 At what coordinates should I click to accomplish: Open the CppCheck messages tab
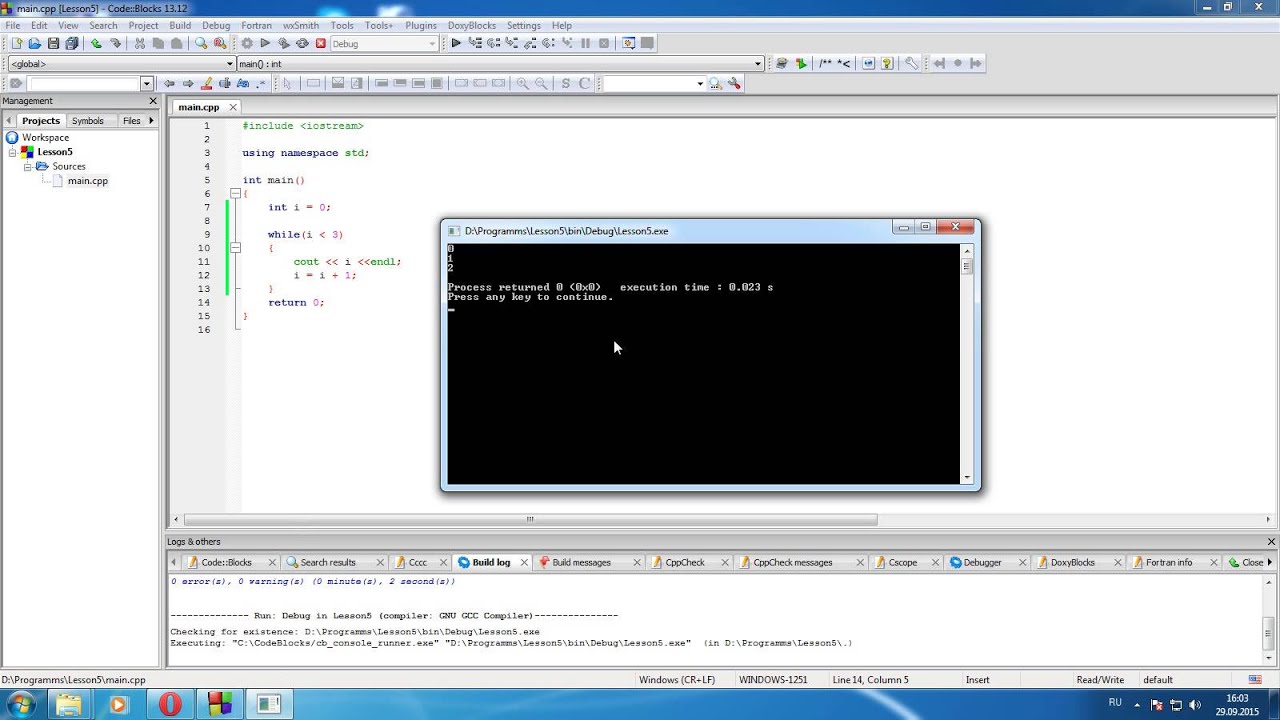pos(793,562)
